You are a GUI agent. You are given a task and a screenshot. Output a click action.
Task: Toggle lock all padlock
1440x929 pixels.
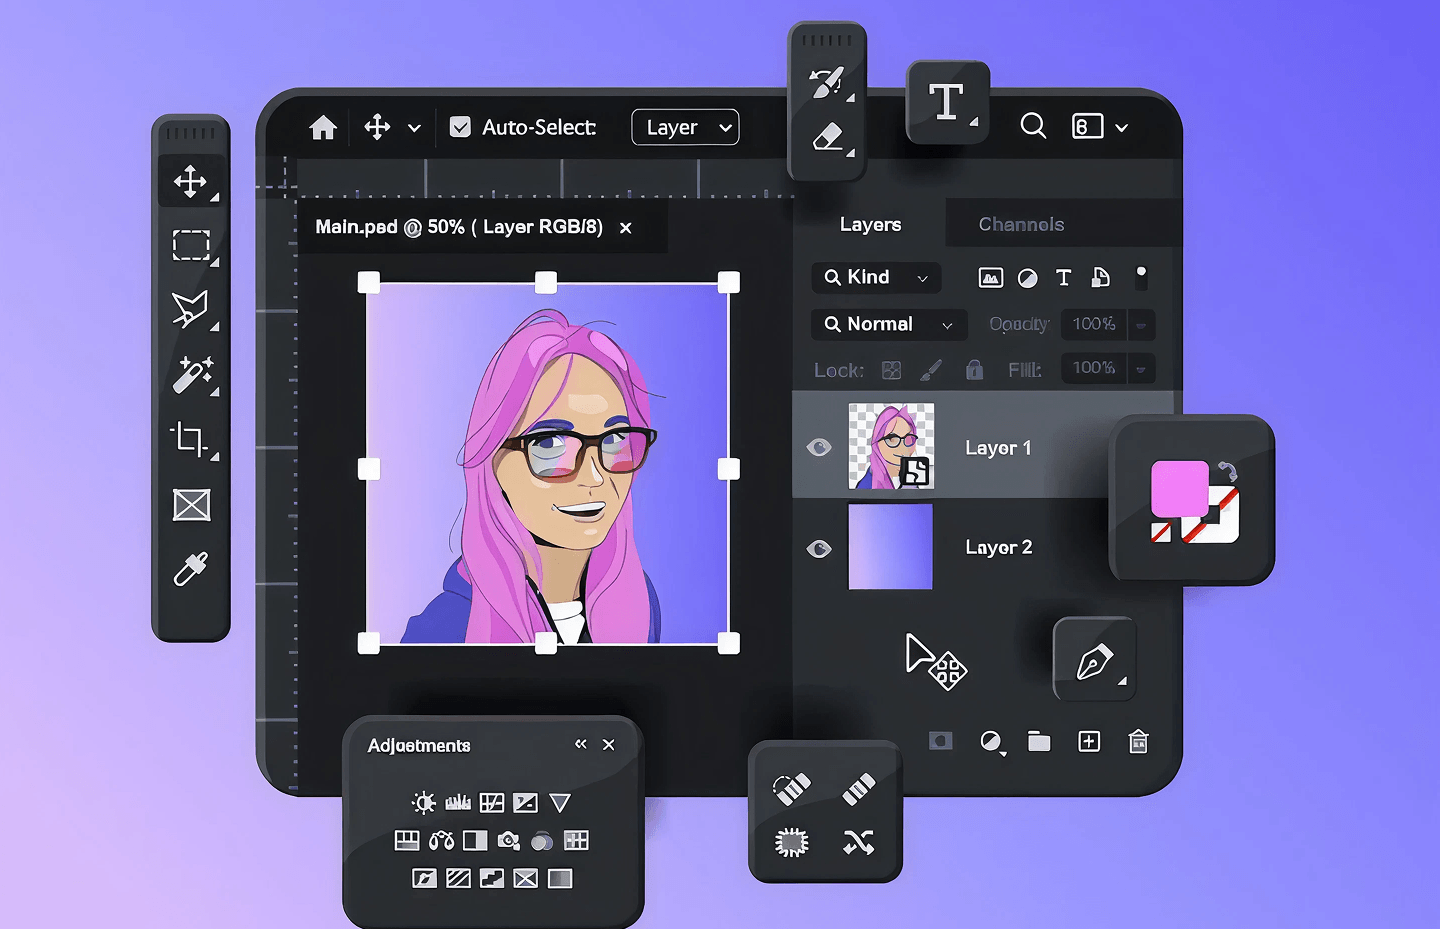point(974,370)
